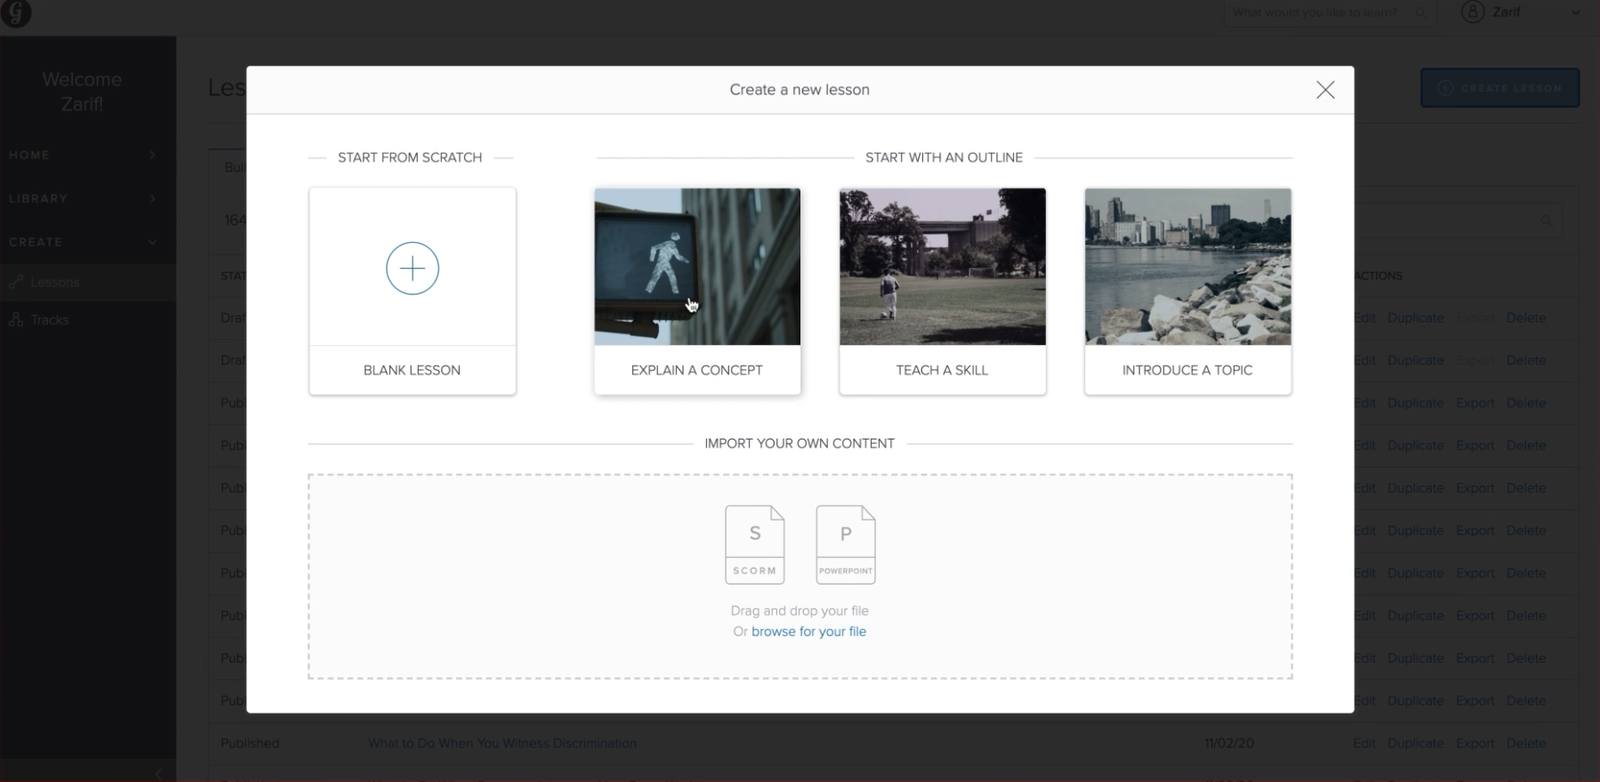This screenshot has height=782, width=1600.
Task: Choose the Introduce a Topic outline thumbnail
Action: (x=1187, y=267)
